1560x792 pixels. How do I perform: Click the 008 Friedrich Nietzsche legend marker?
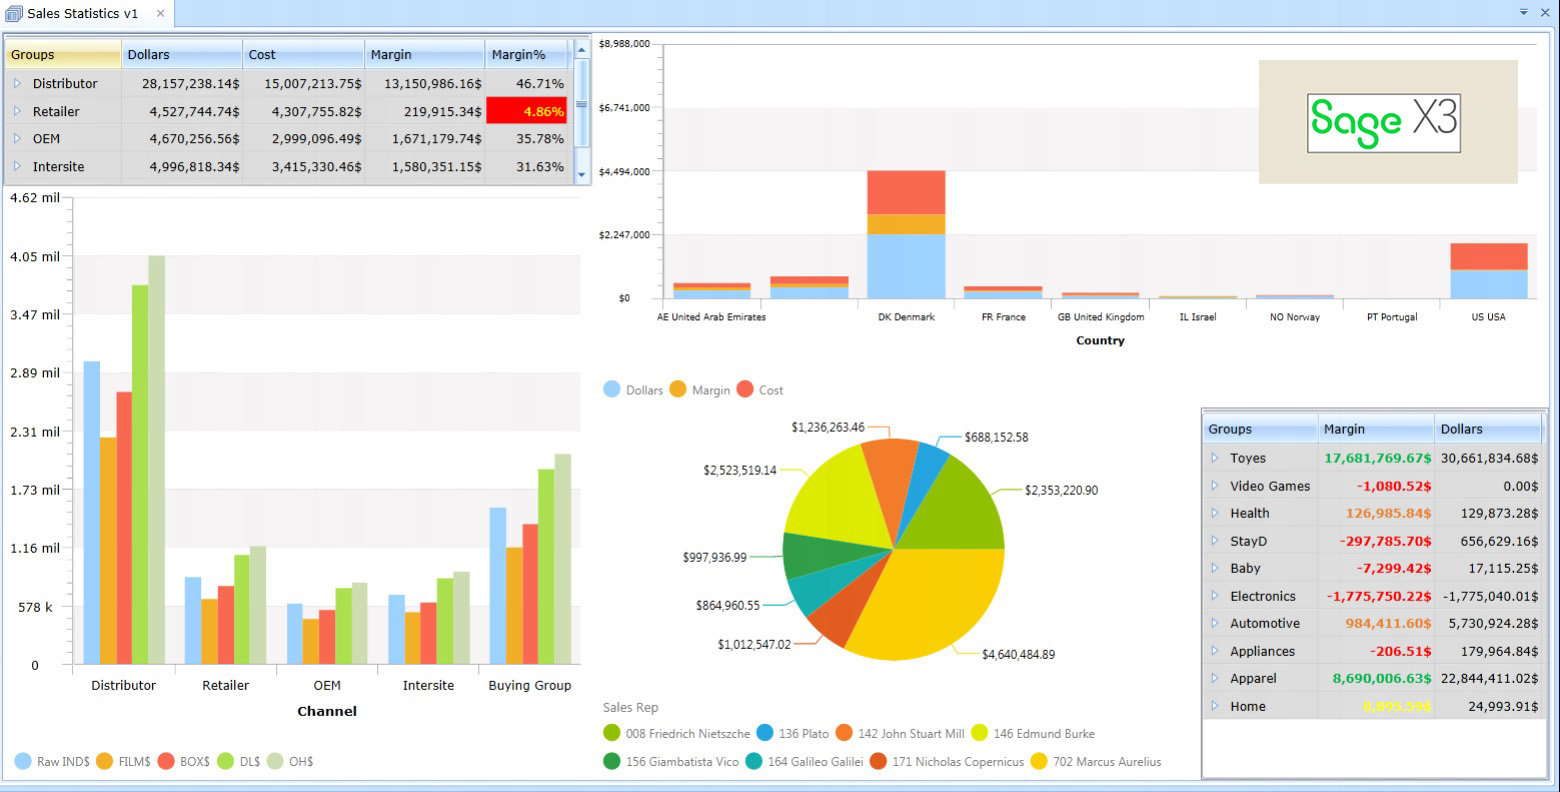click(x=612, y=734)
